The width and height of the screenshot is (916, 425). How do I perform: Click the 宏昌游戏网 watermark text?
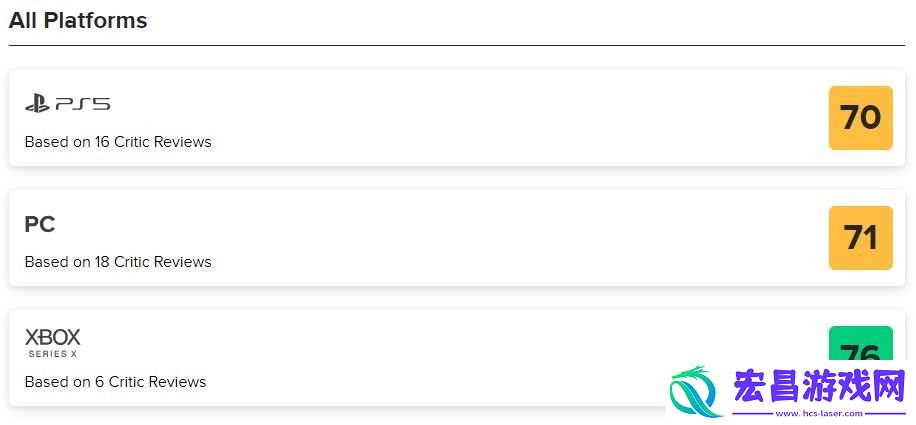(820, 388)
